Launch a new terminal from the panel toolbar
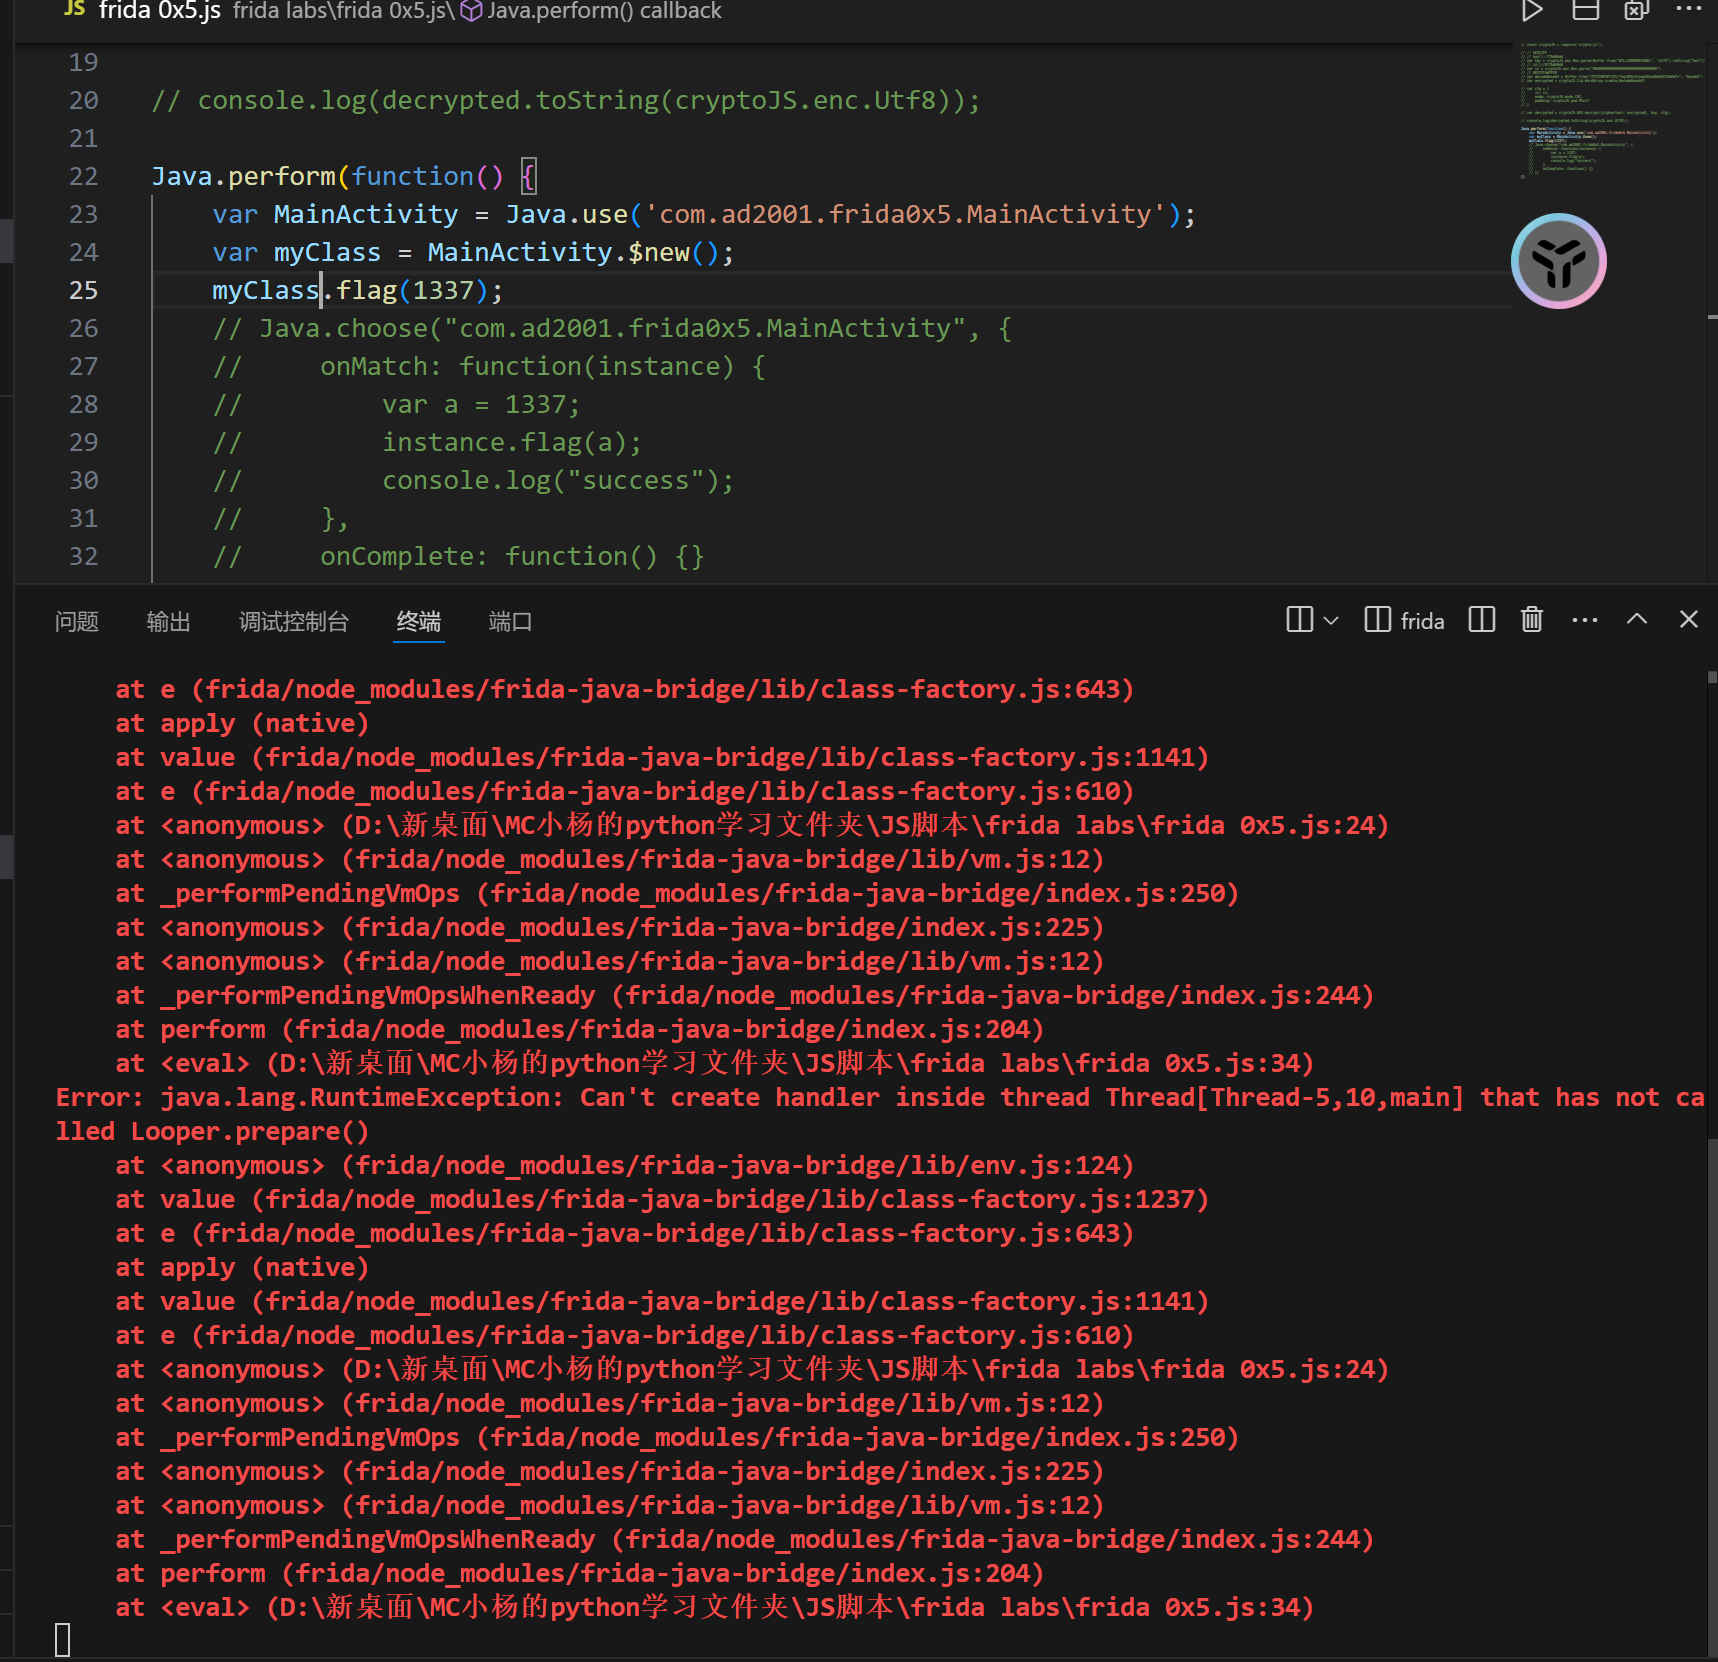The width and height of the screenshot is (1718, 1662). pos(1299,620)
